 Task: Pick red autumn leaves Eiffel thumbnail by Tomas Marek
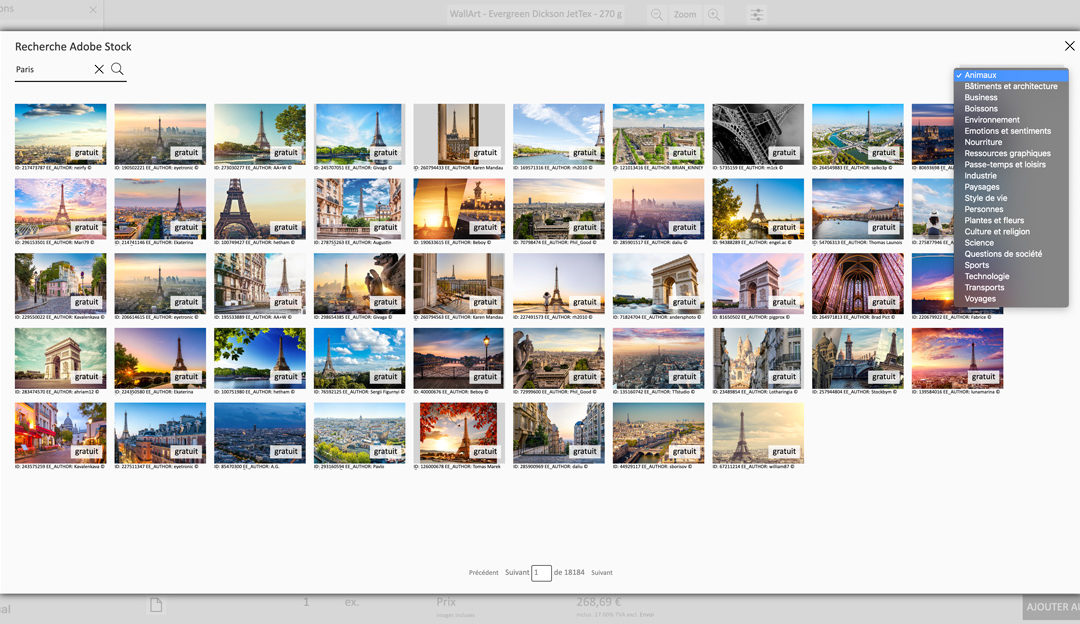click(x=458, y=431)
